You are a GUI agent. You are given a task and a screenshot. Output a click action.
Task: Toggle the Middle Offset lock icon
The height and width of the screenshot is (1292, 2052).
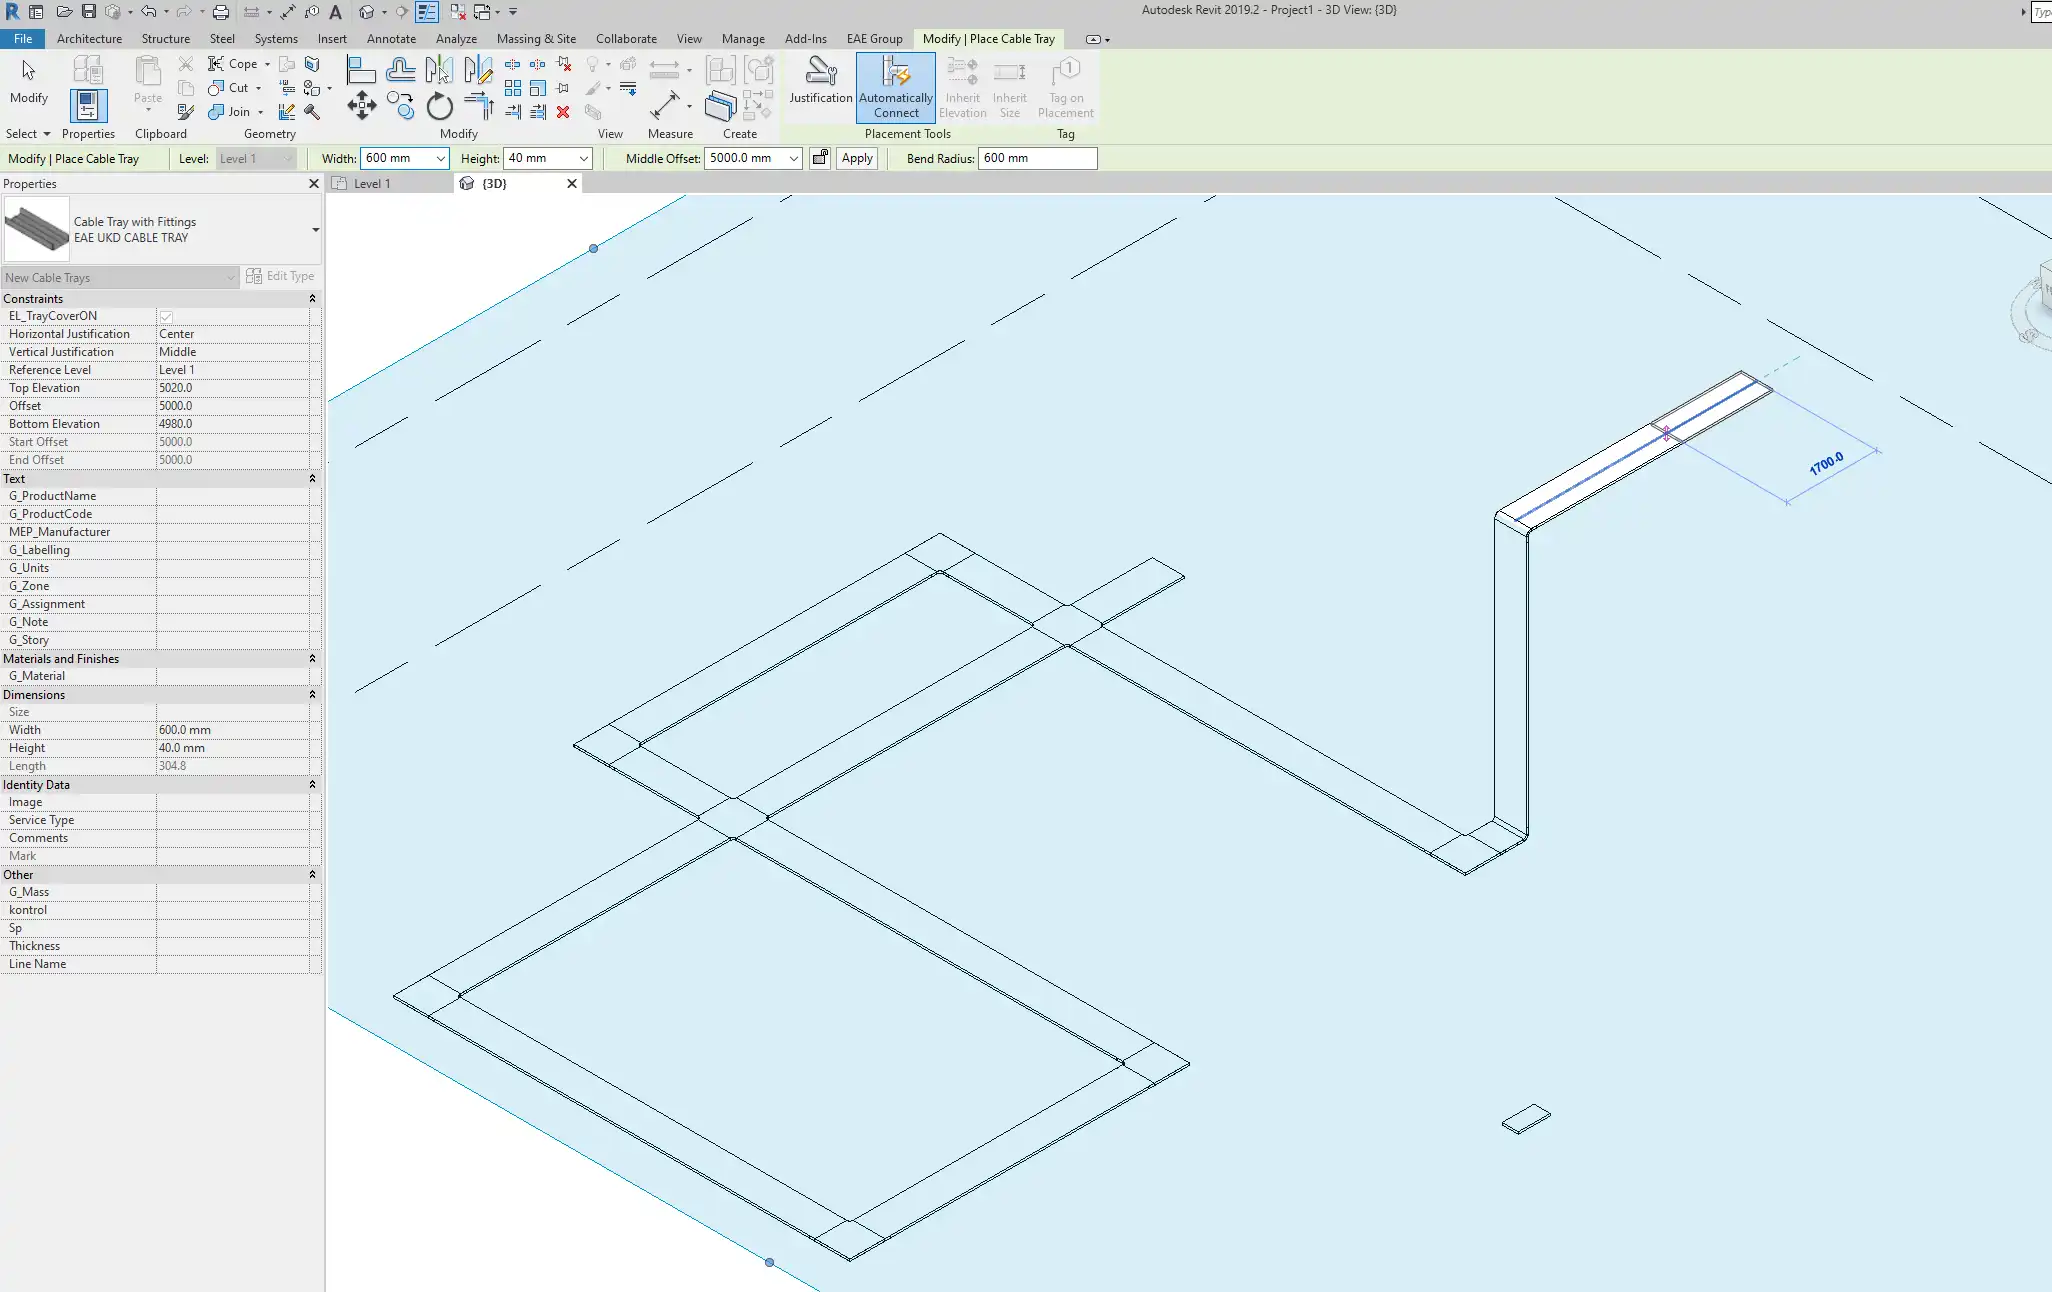coord(819,158)
